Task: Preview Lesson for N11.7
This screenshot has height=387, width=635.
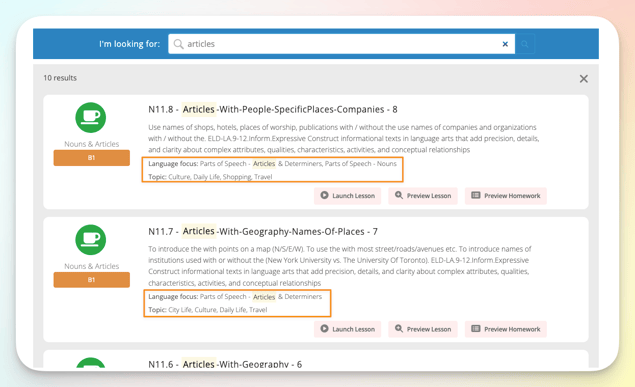Action: point(423,329)
